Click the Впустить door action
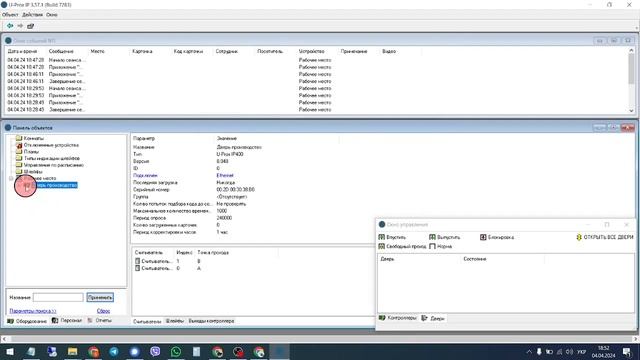 click(x=392, y=237)
